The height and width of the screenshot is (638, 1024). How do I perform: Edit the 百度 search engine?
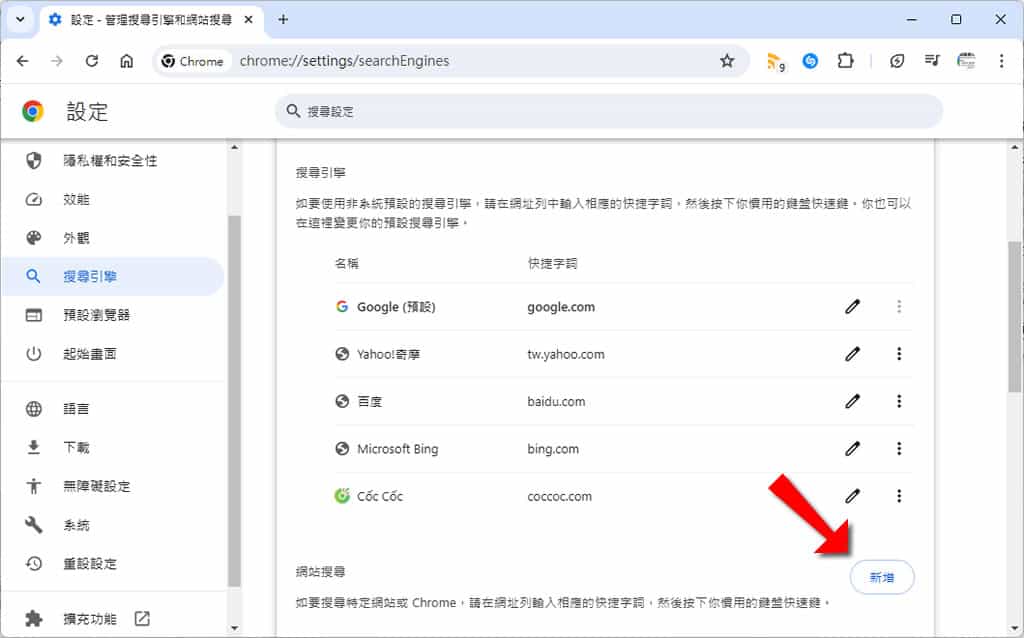click(852, 401)
